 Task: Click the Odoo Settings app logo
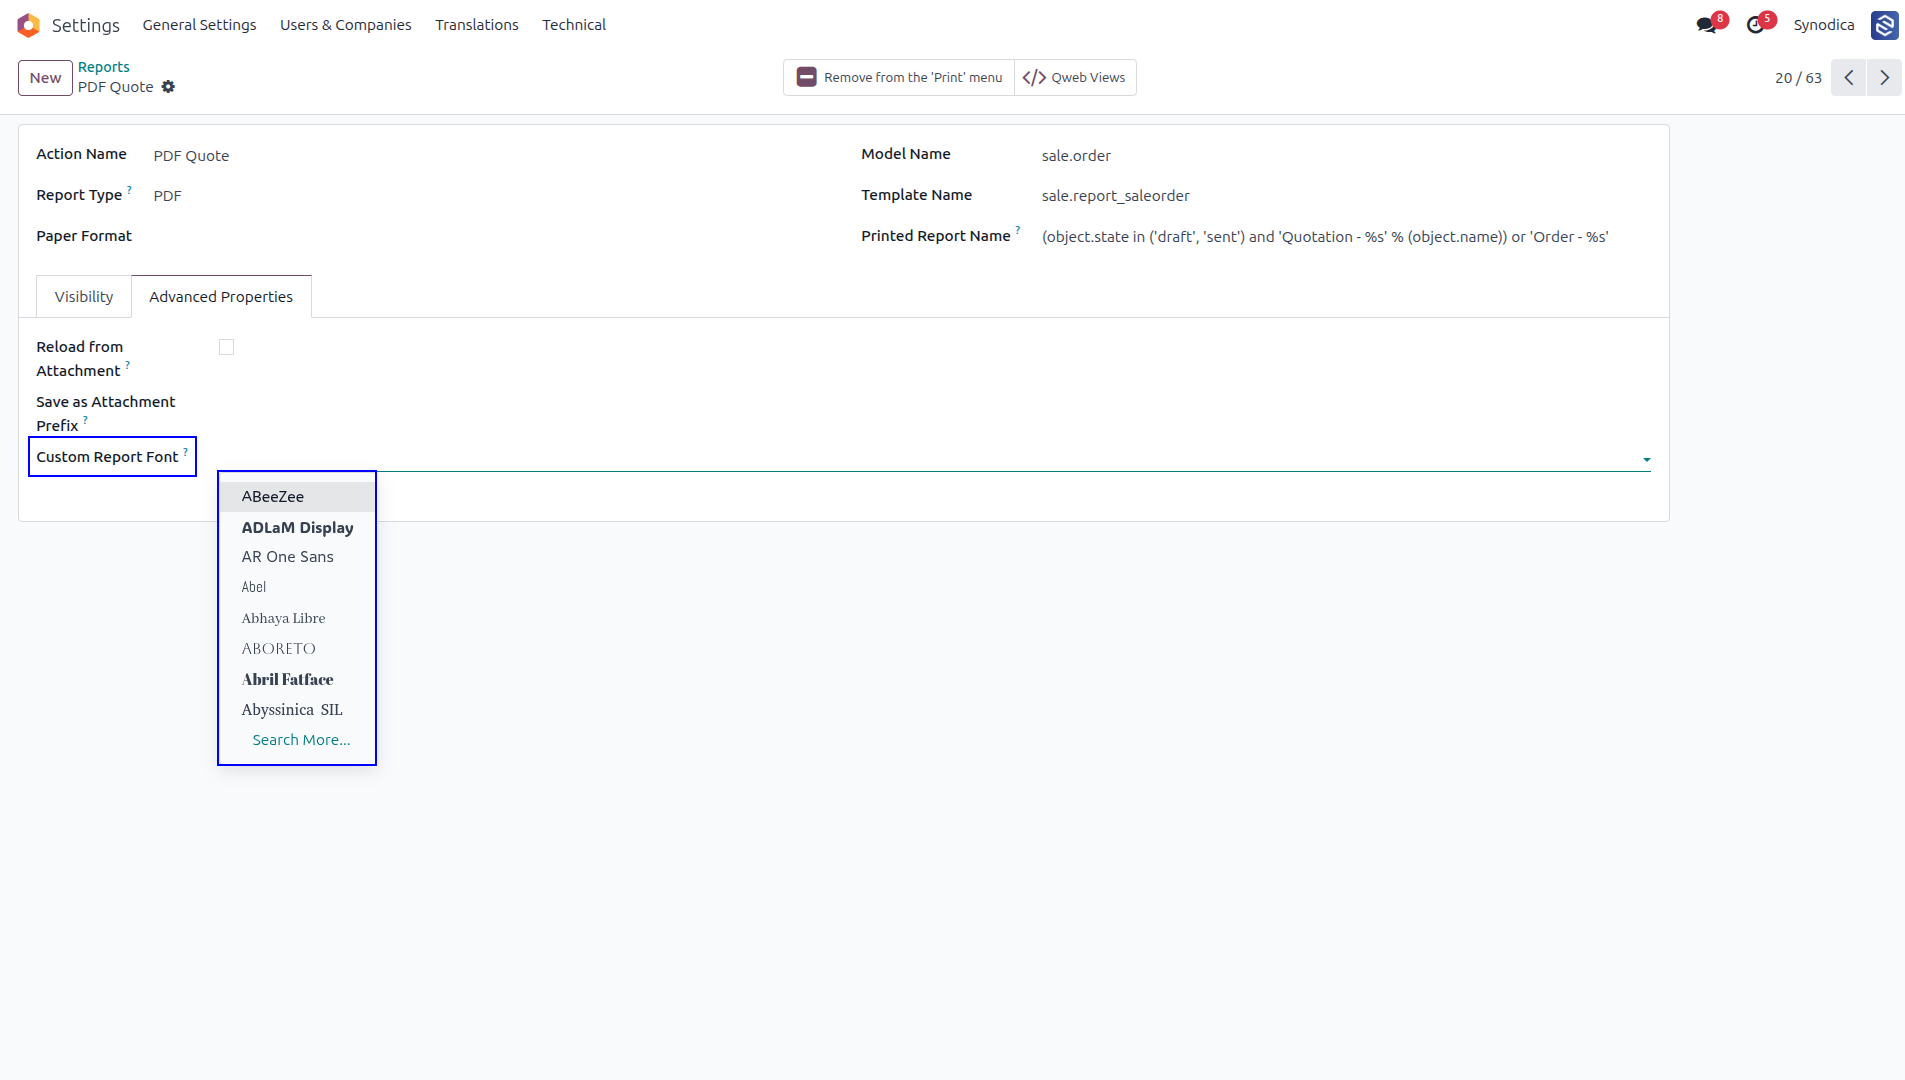pyautogui.click(x=28, y=25)
